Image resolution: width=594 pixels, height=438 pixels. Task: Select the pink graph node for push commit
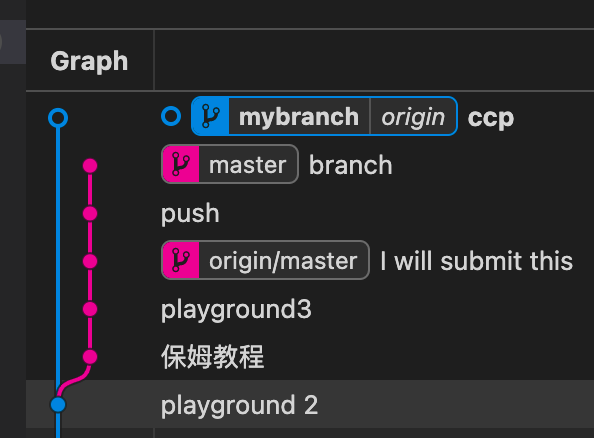tap(90, 214)
